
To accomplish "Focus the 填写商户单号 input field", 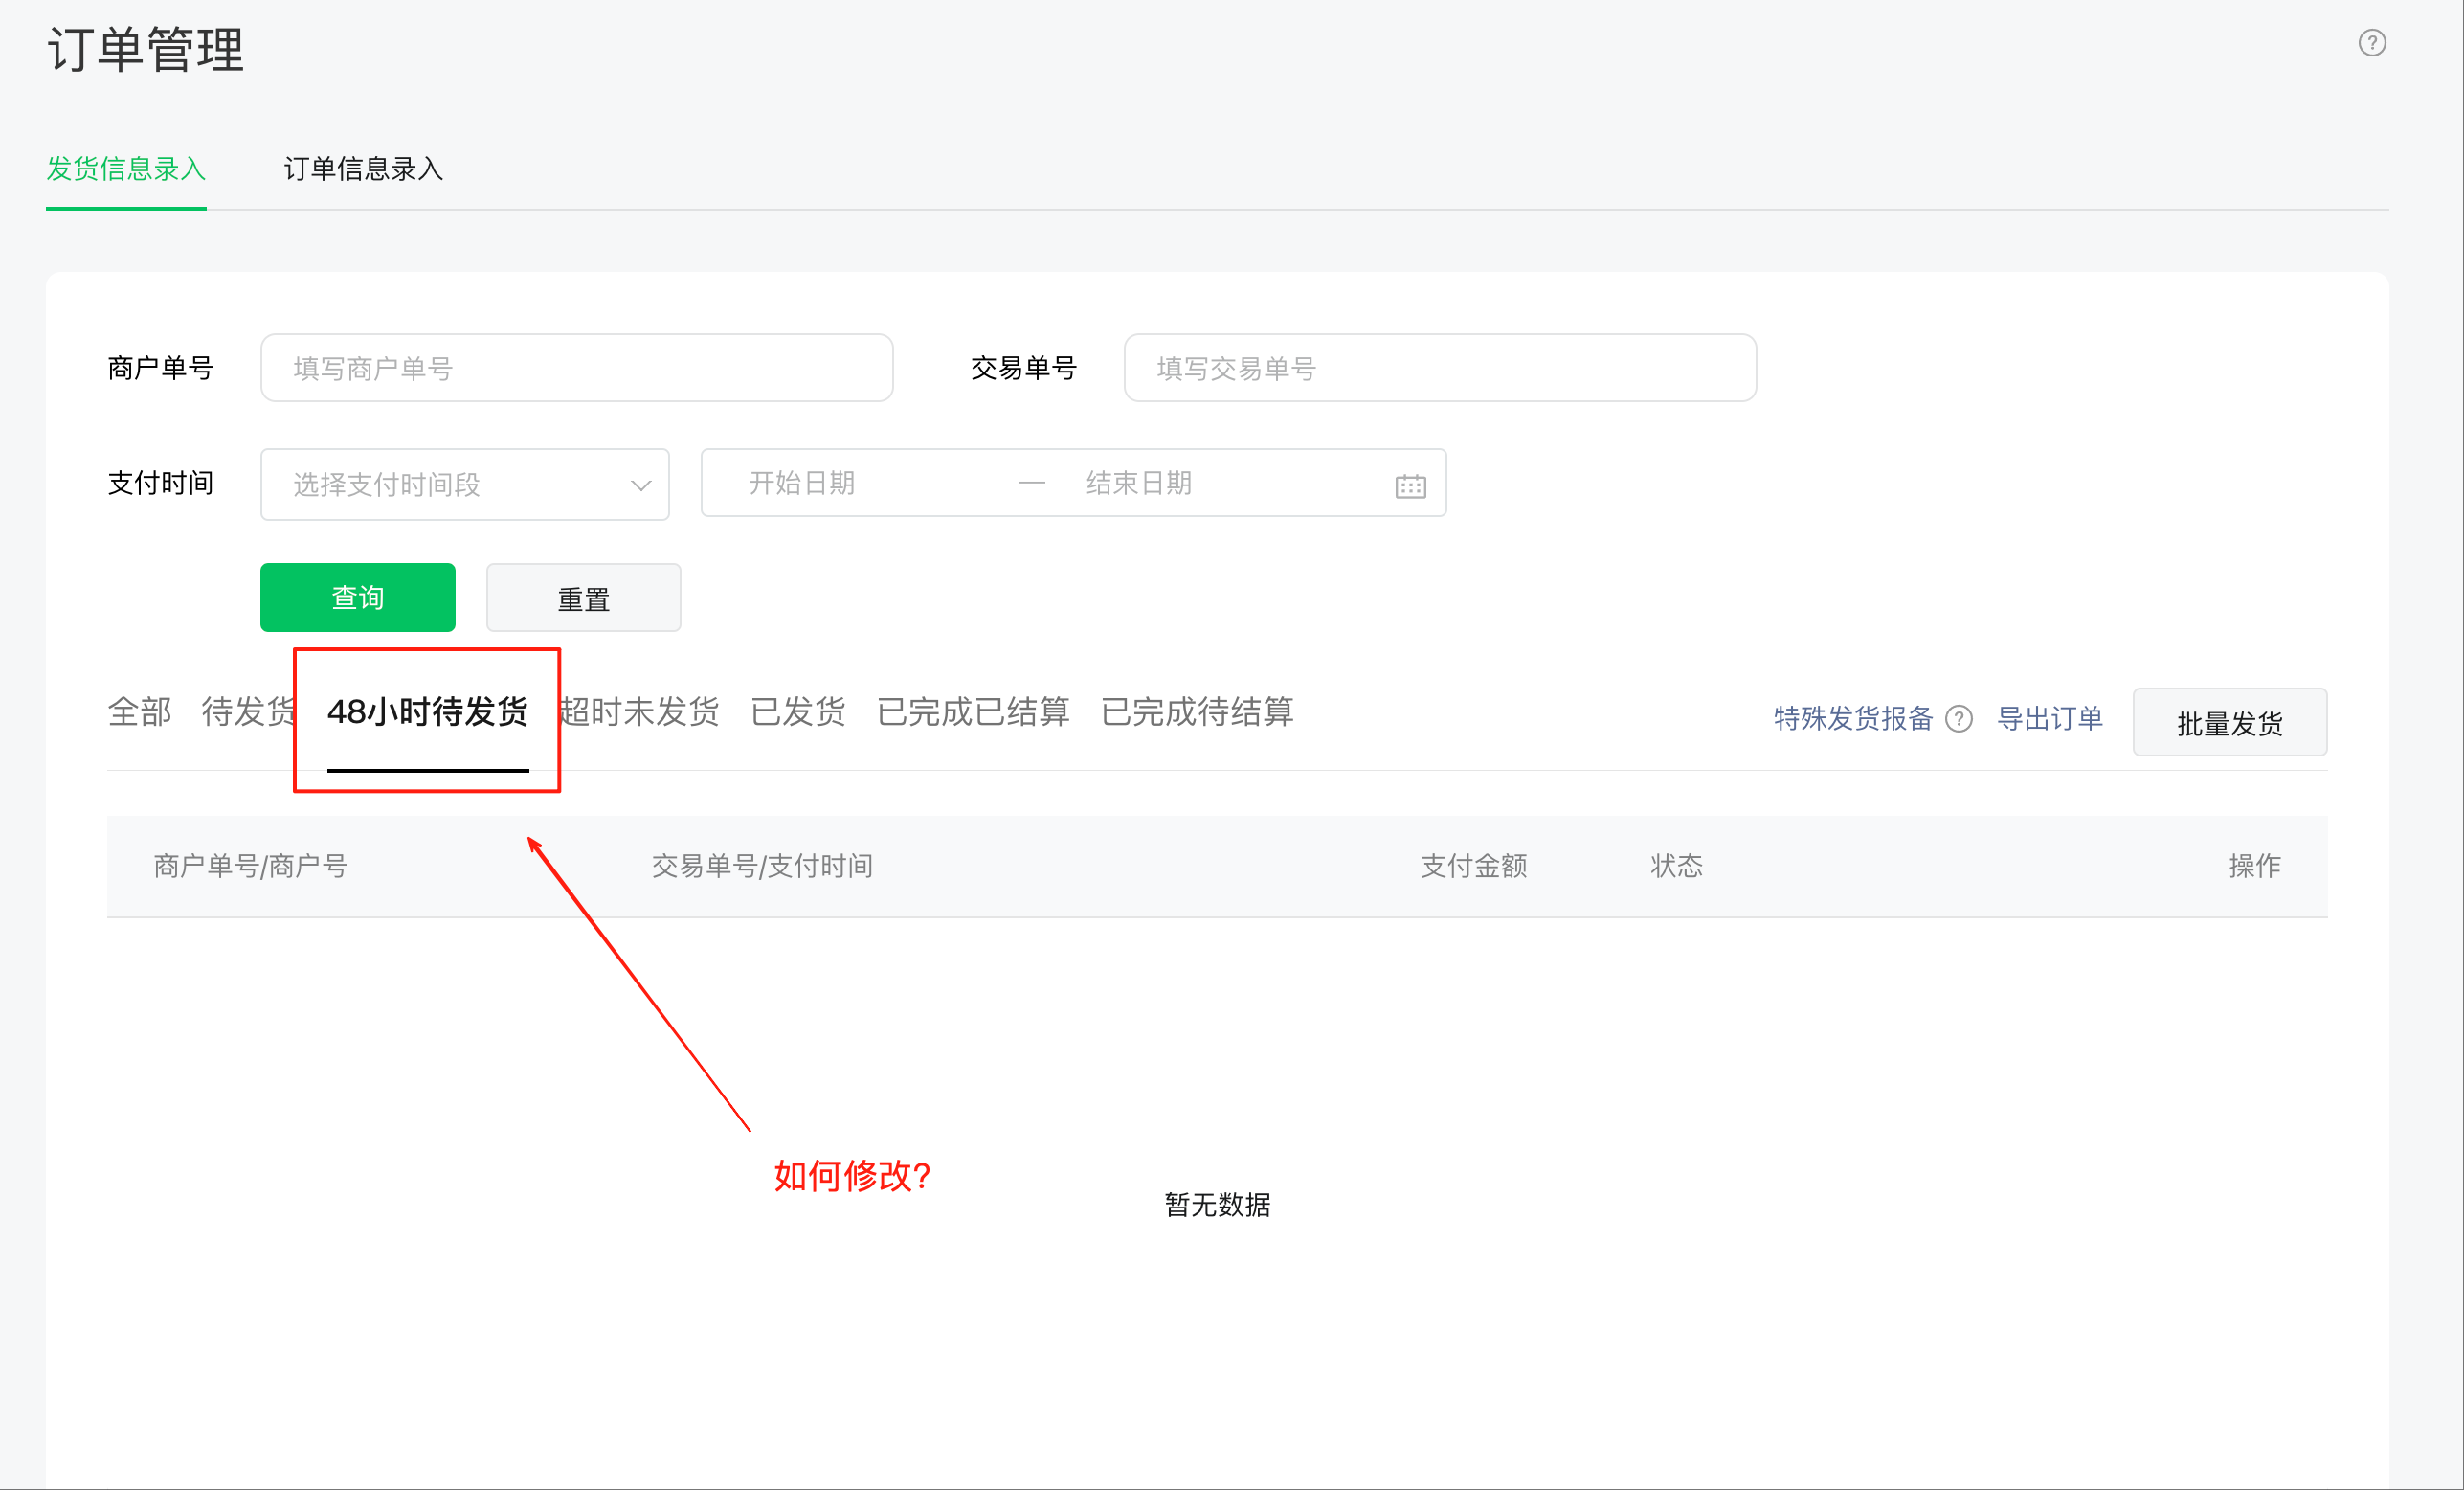I will 576,368.
